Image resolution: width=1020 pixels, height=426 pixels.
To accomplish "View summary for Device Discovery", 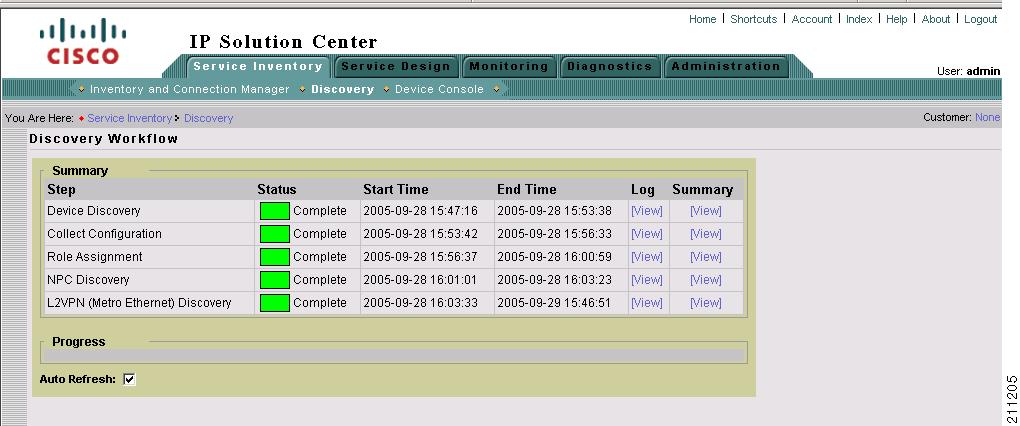I will (706, 211).
